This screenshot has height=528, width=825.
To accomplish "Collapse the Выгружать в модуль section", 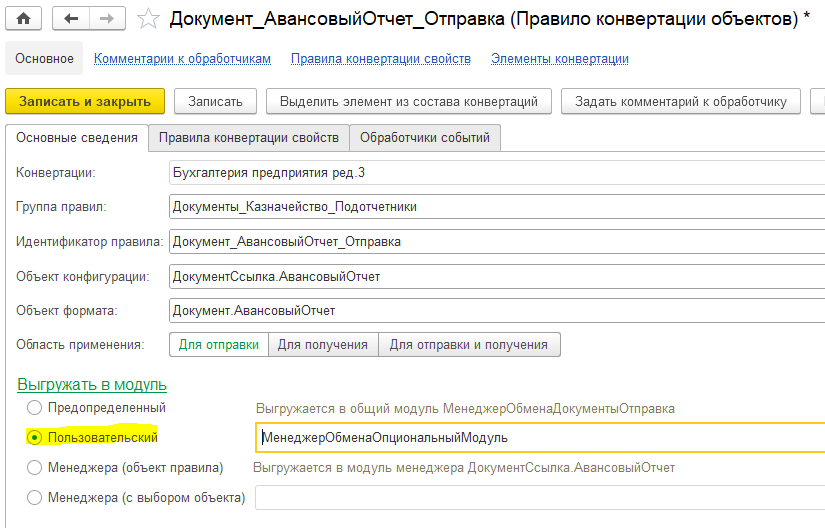I will 92,384.
